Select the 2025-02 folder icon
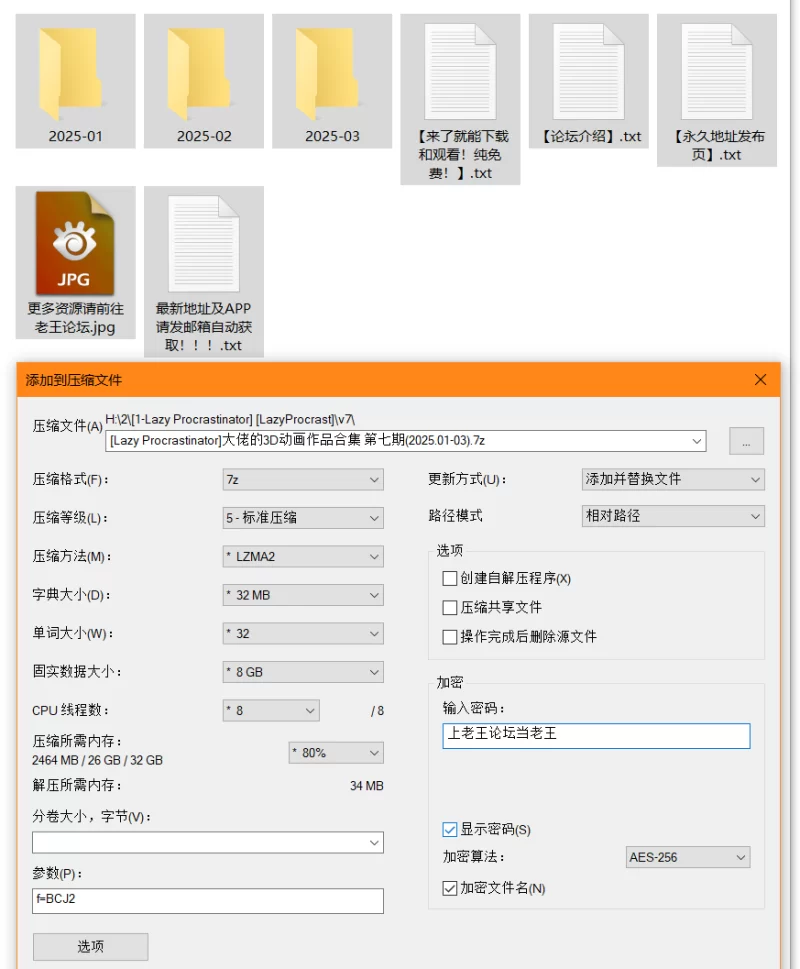This screenshot has height=969, width=800. coord(200,74)
